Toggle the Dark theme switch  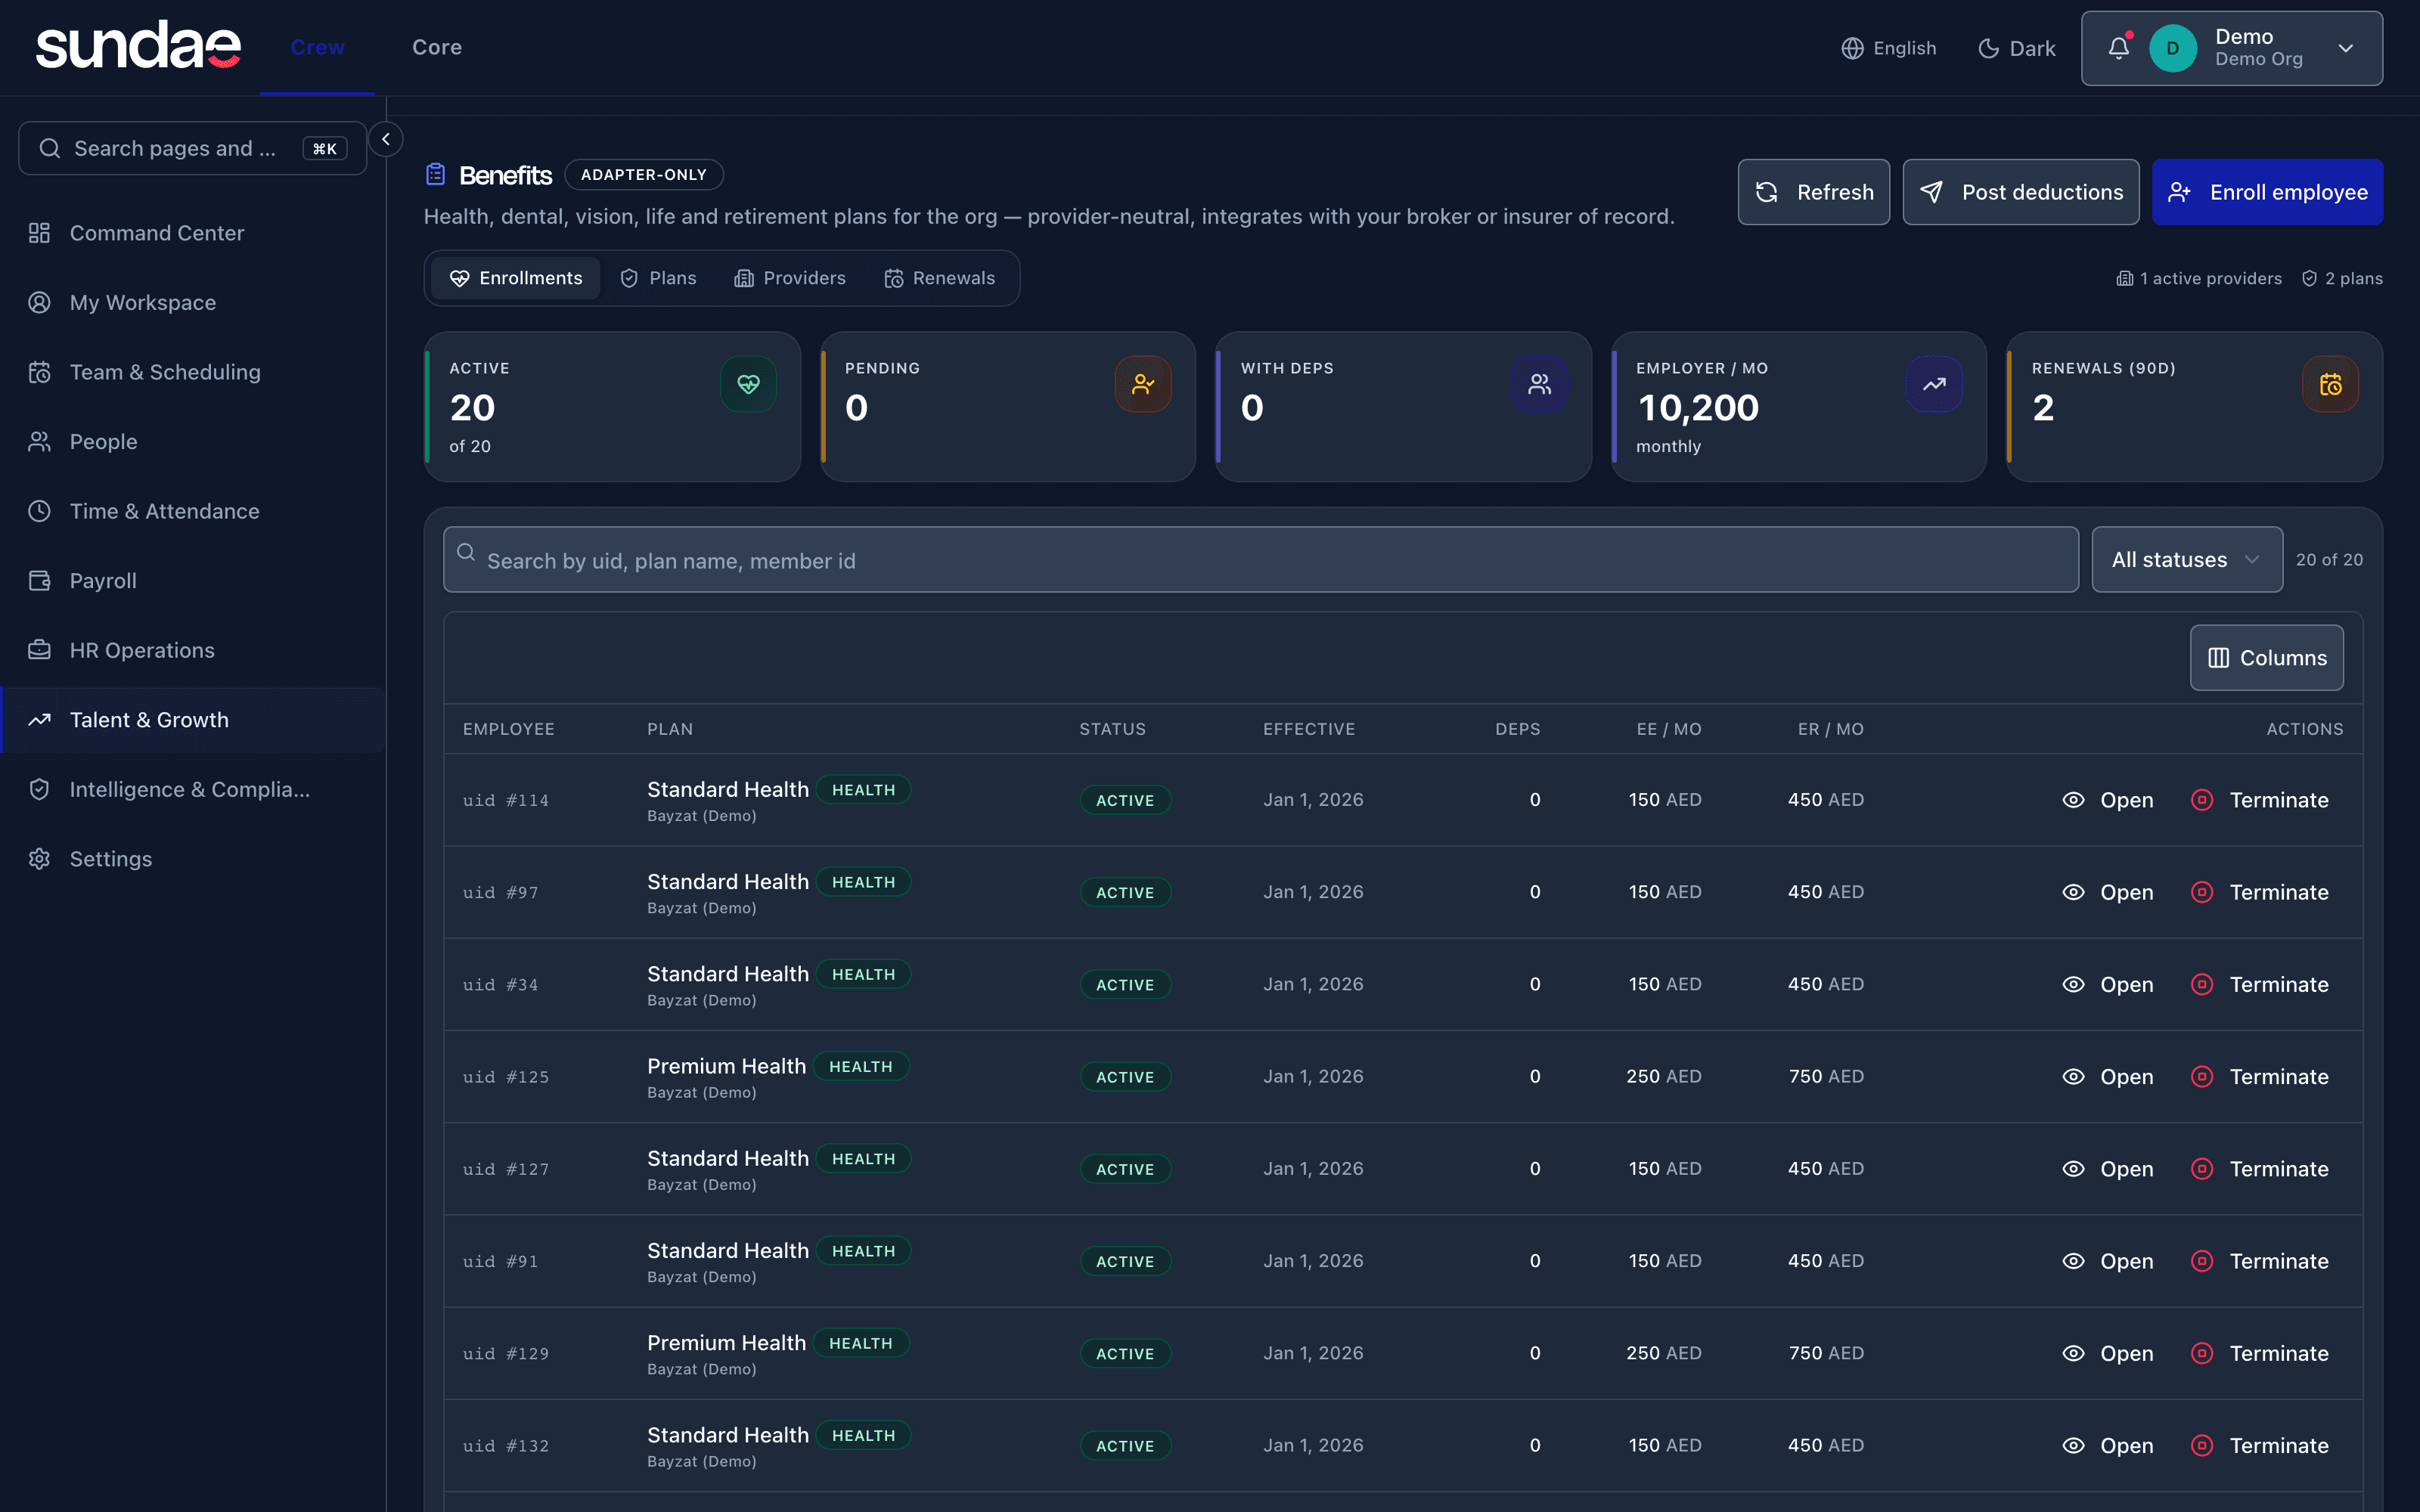click(2016, 48)
